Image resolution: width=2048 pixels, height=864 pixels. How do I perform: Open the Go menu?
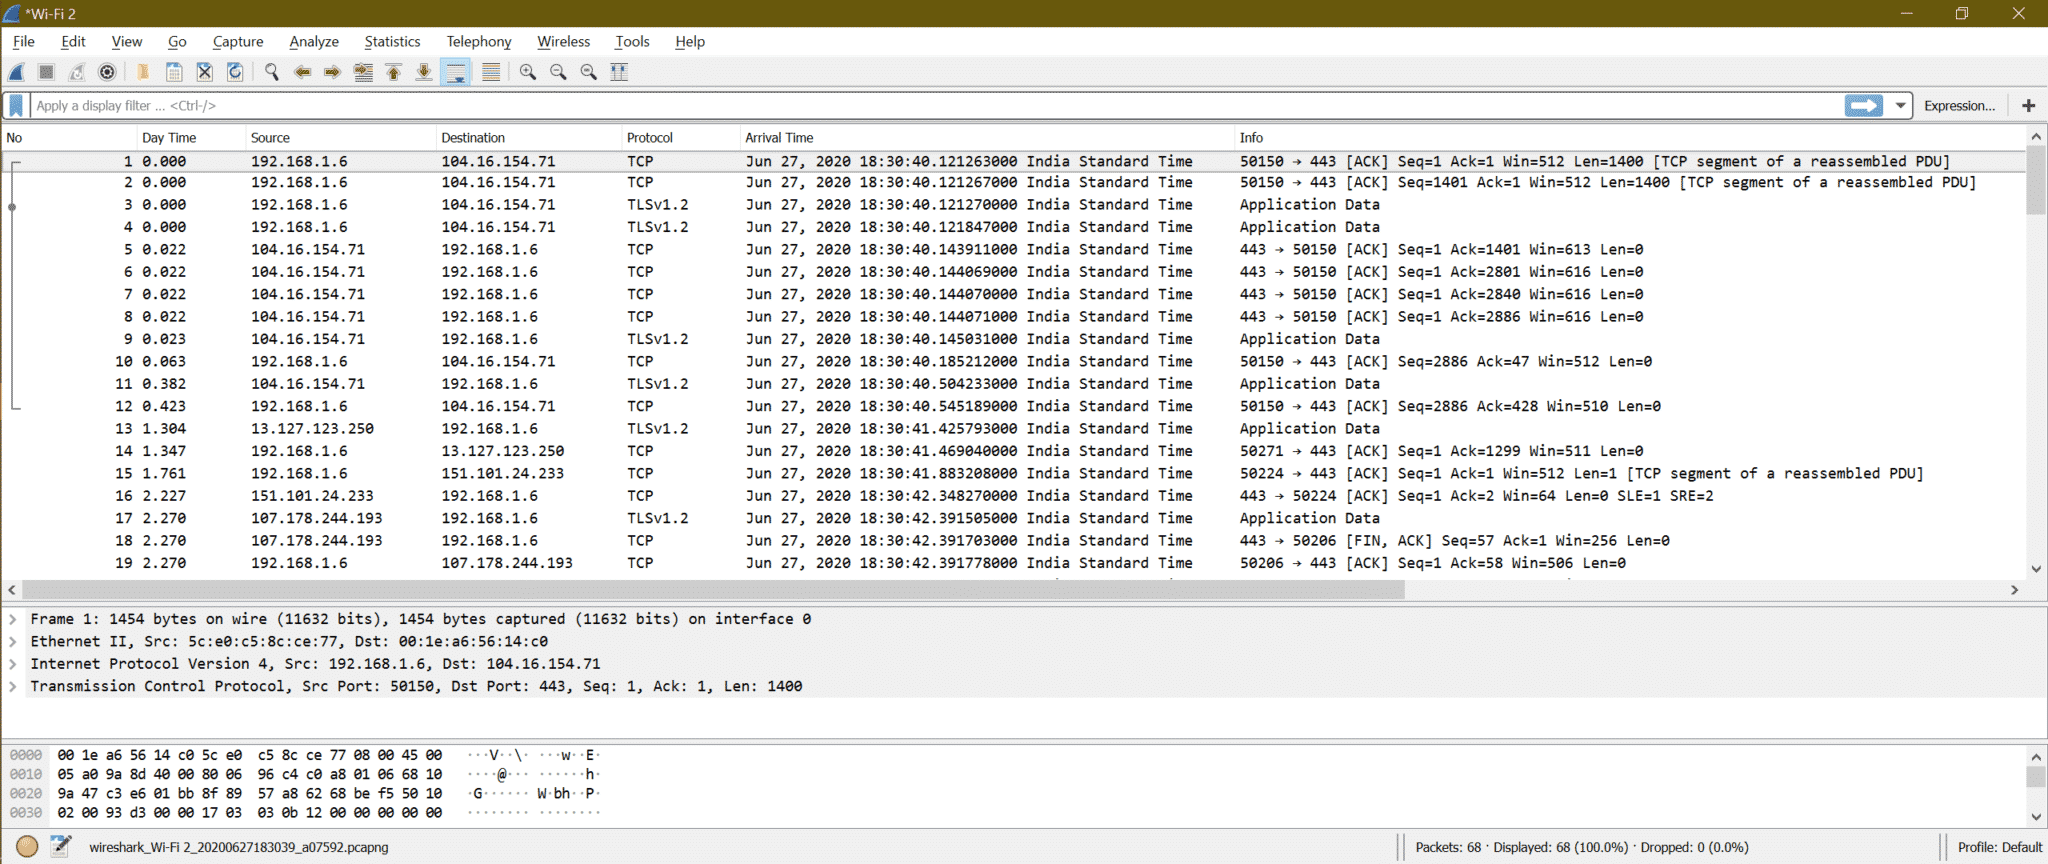(177, 41)
